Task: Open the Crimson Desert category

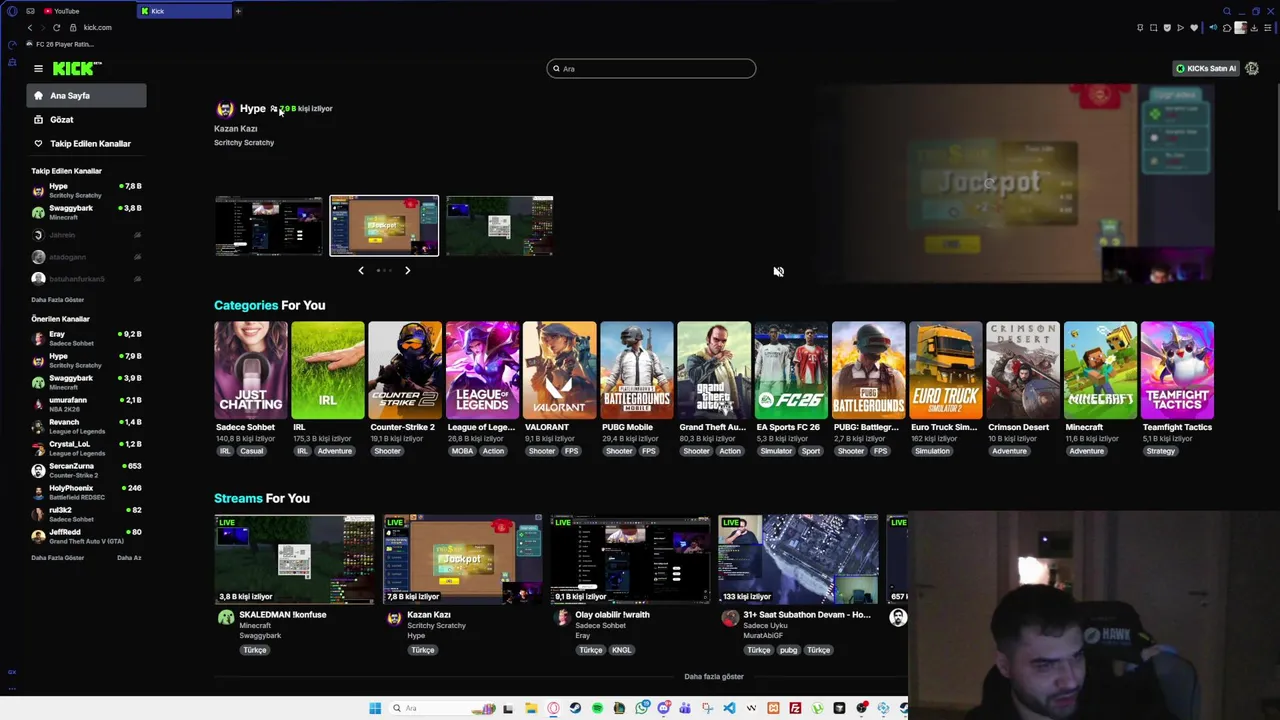Action: pyautogui.click(x=1023, y=369)
